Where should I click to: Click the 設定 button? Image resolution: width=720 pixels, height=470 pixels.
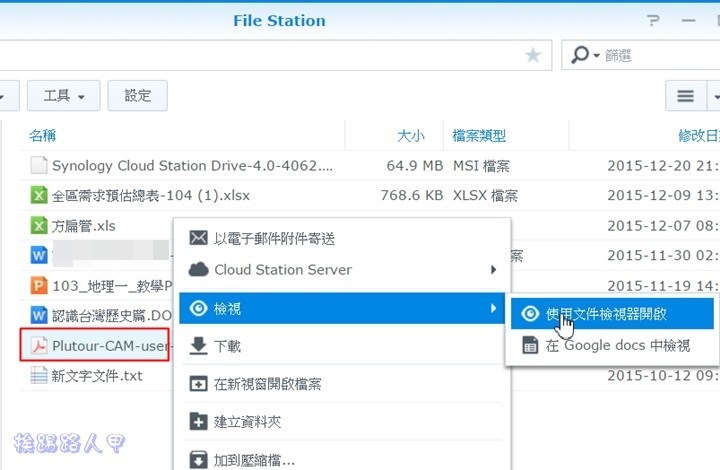137,96
